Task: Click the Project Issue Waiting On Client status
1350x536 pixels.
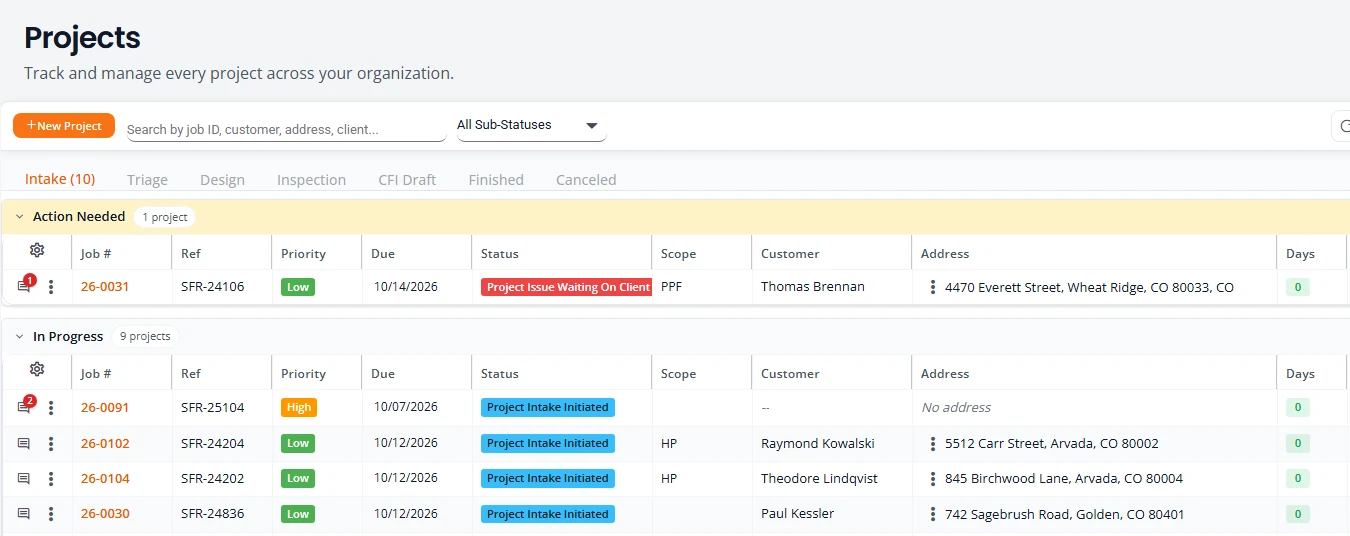Action: [566, 287]
